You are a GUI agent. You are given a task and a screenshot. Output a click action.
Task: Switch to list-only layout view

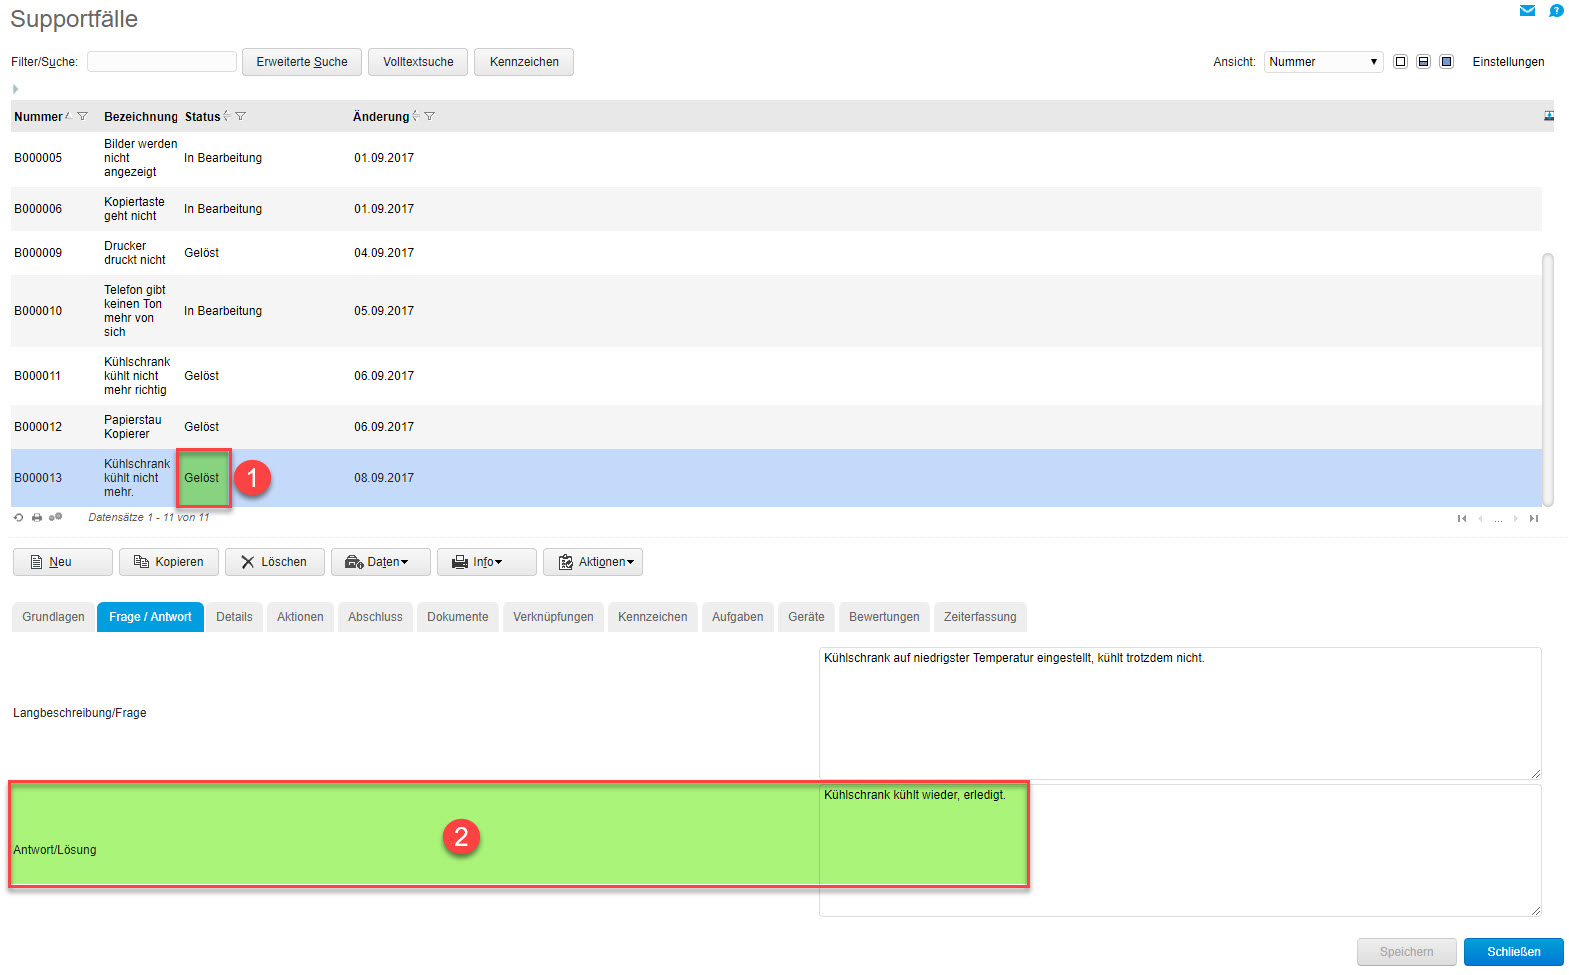pyautogui.click(x=1400, y=62)
